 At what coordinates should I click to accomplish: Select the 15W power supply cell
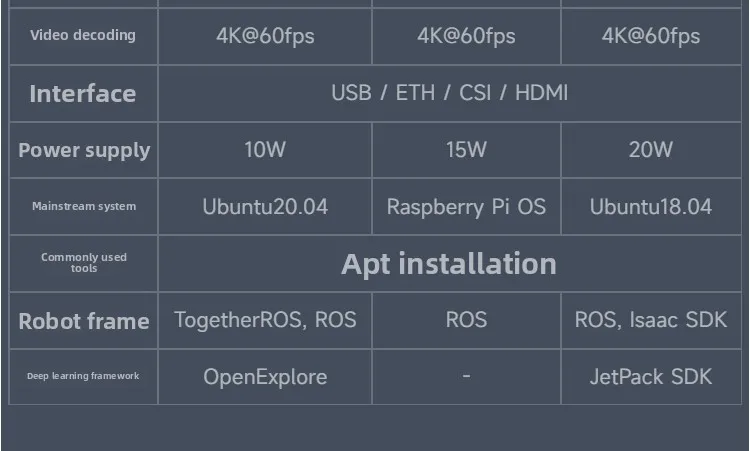pos(466,150)
